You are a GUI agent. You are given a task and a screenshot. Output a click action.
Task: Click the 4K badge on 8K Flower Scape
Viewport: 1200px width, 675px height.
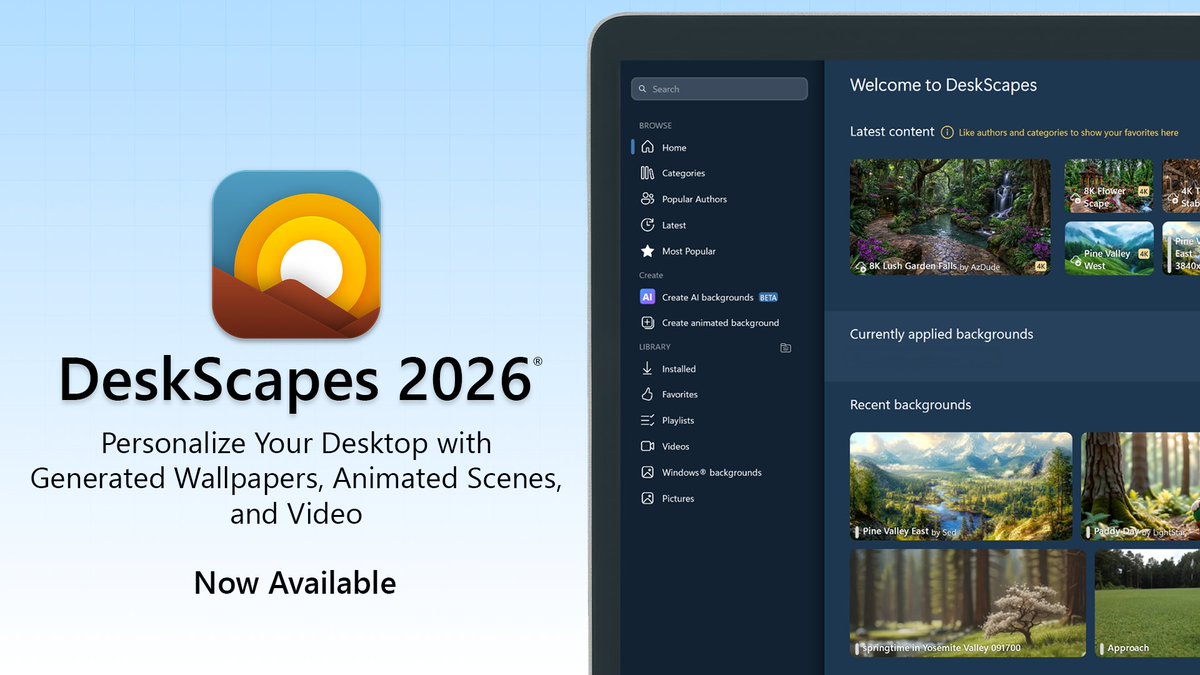click(1144, 191)
